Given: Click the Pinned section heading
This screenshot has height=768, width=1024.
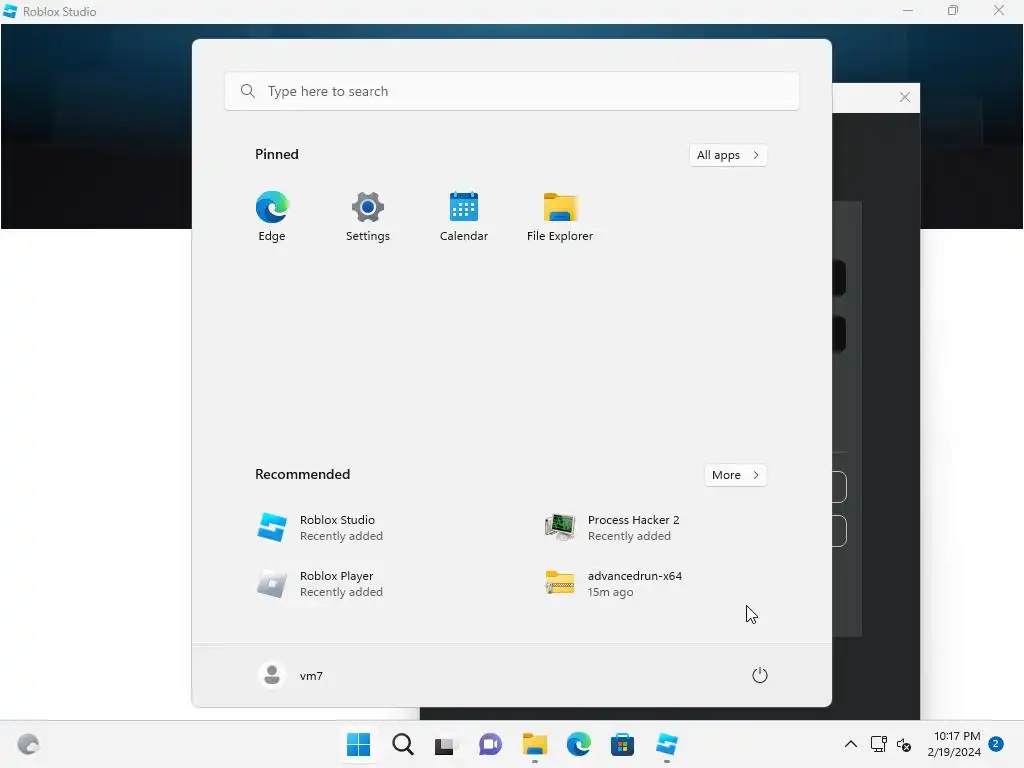Looking at the screenshot, I should click(x=277, y=154).
